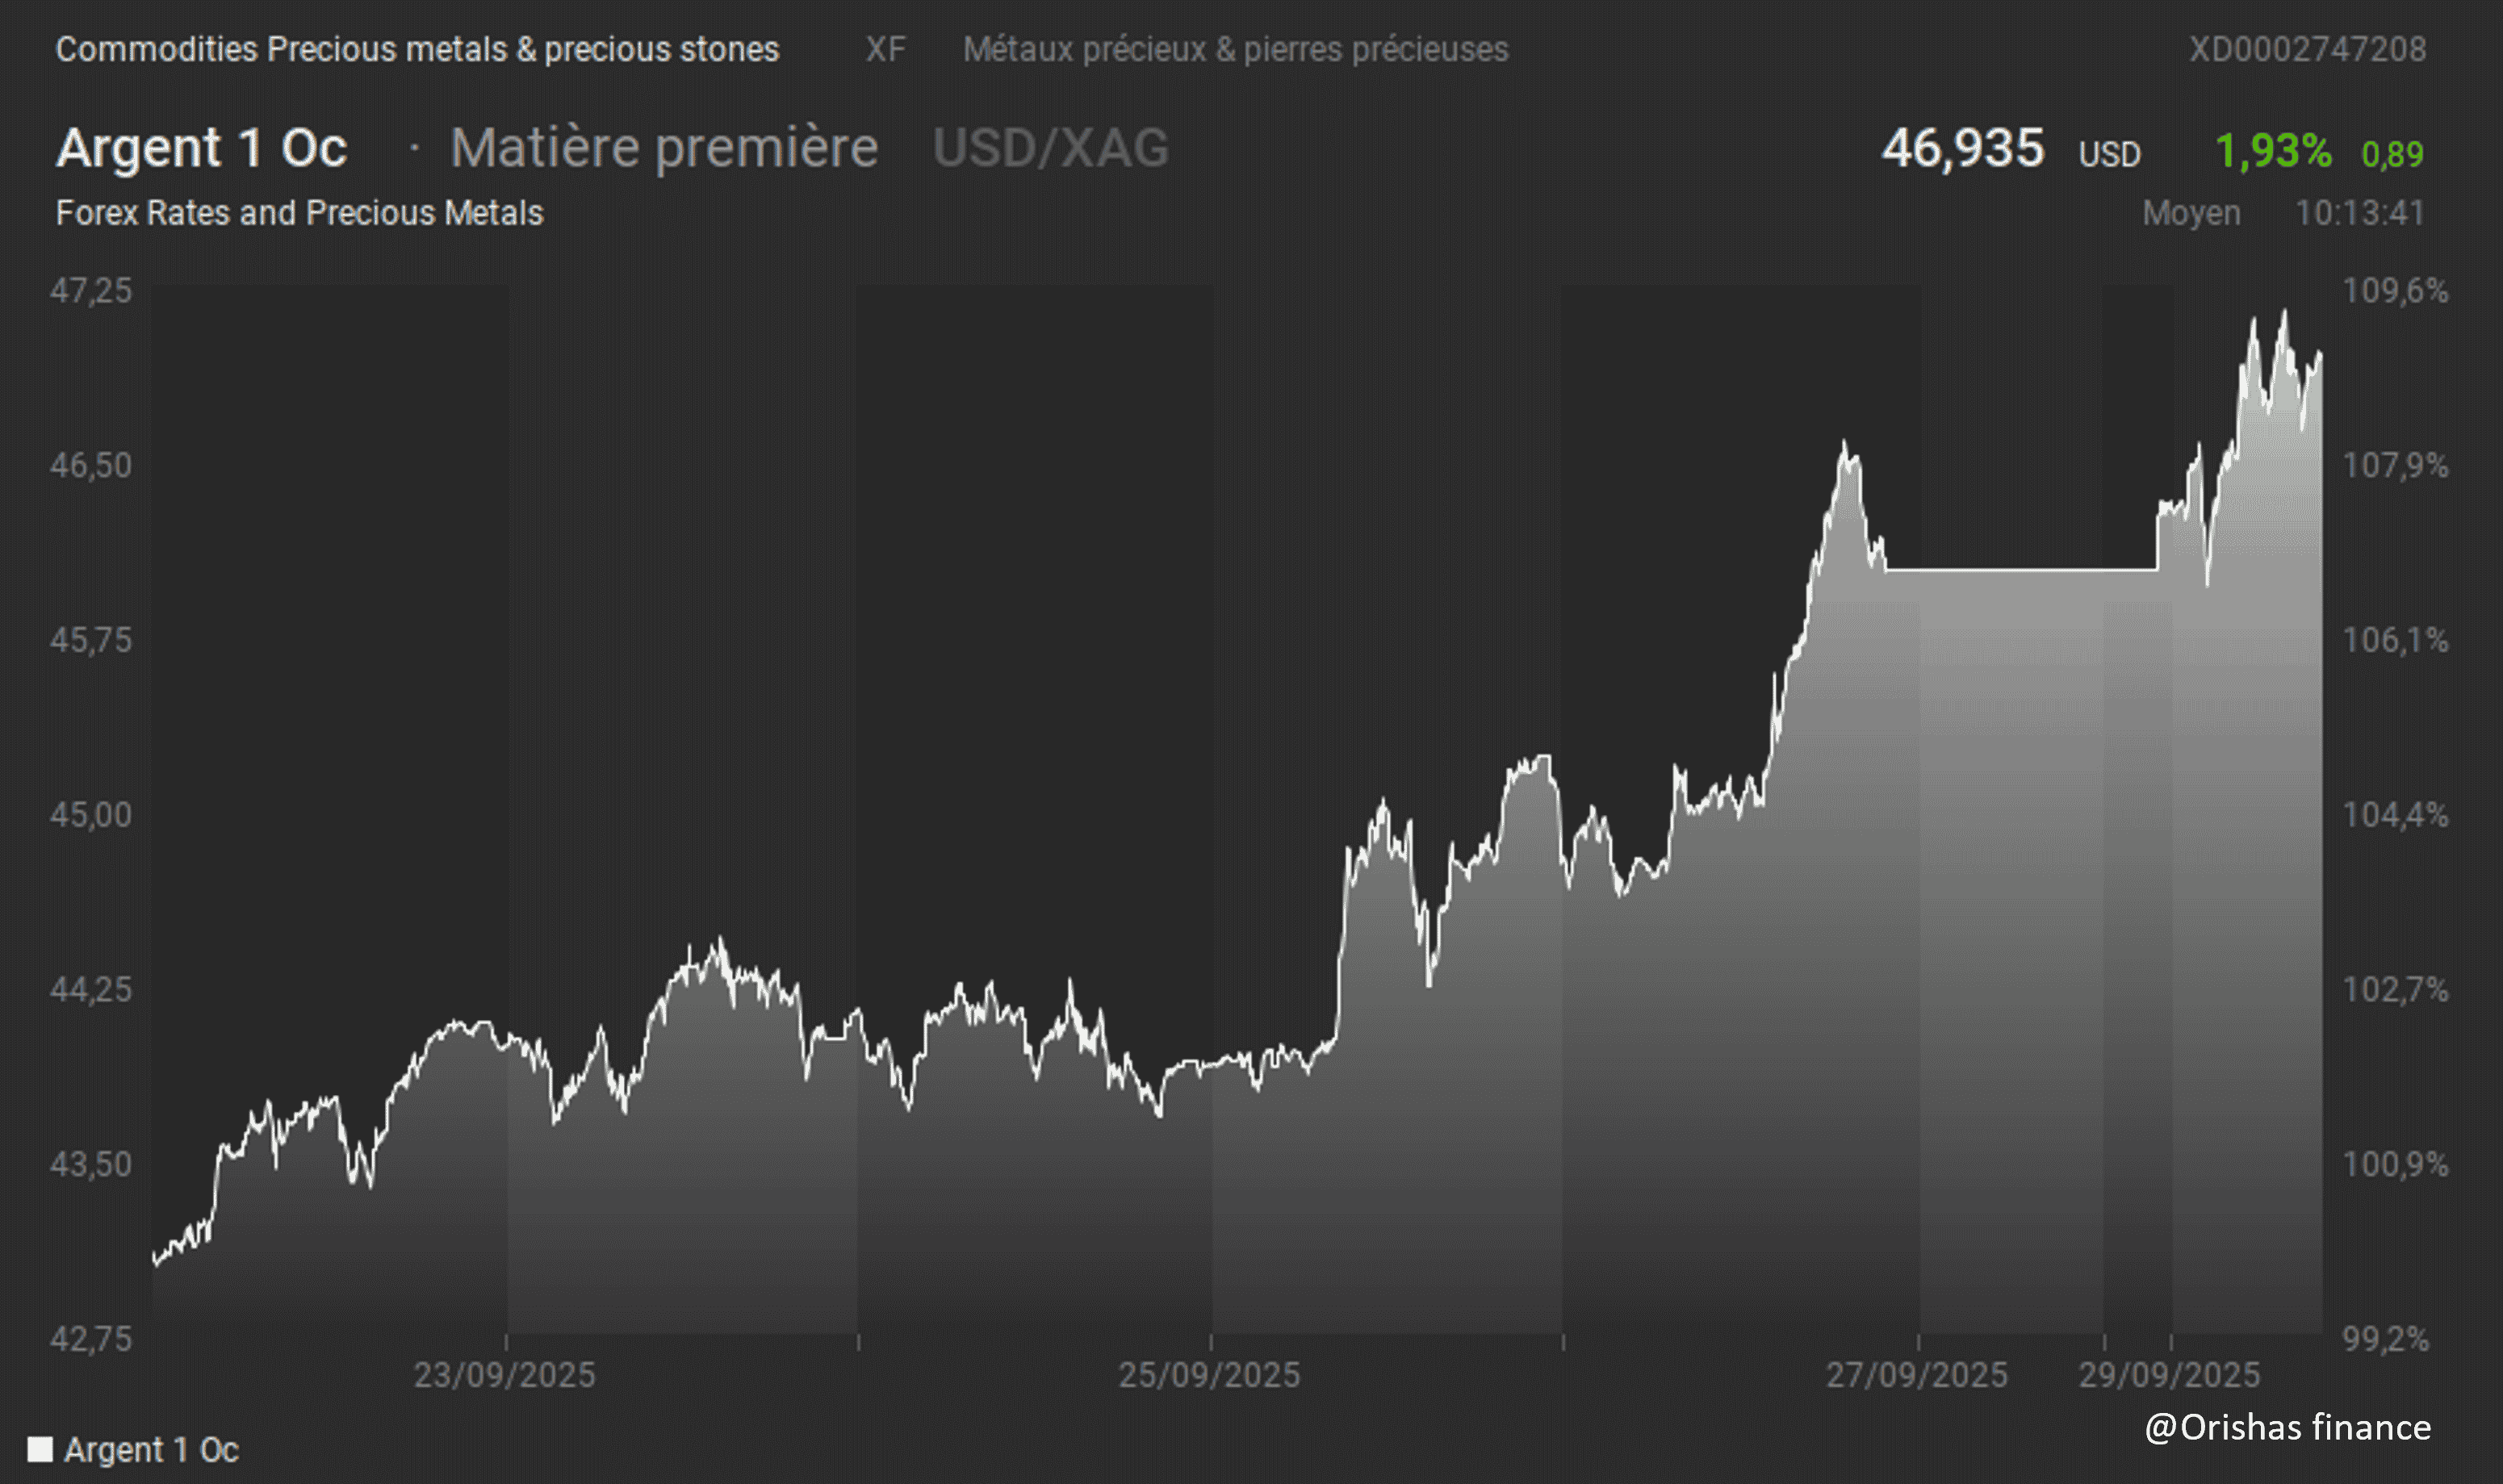Click the white Argent 1 Oc legend swatch
This screenshot has width=2503, height=1484.
[x=40, y=1449]
